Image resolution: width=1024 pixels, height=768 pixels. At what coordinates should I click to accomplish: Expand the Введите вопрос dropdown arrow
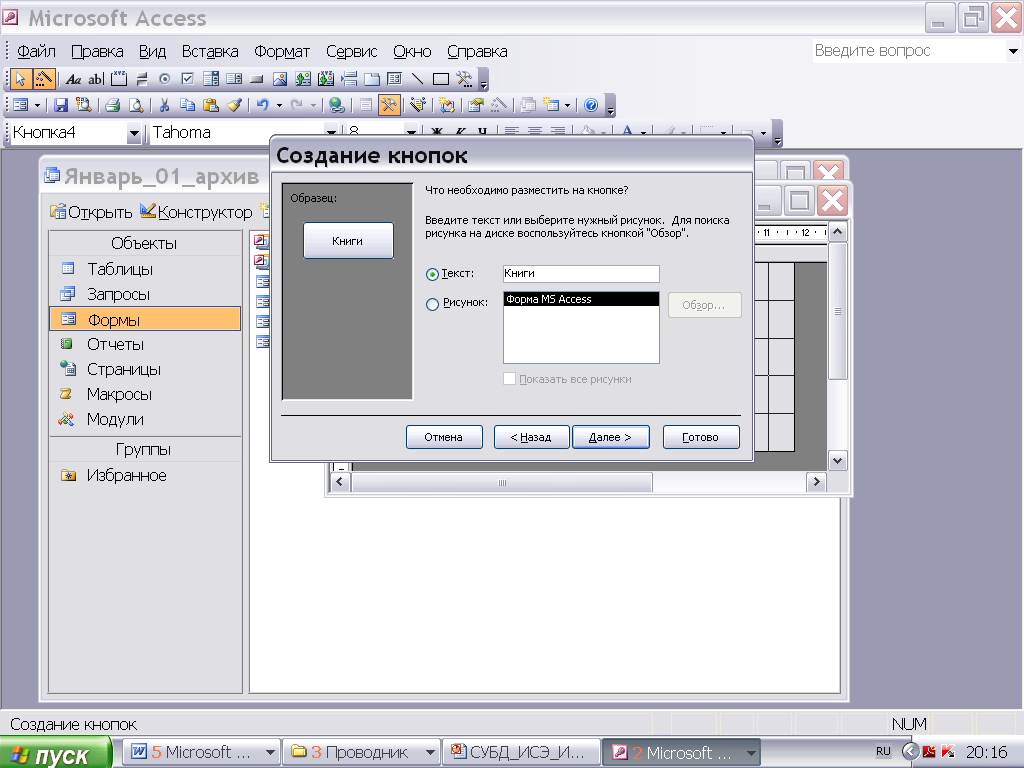1013,51
